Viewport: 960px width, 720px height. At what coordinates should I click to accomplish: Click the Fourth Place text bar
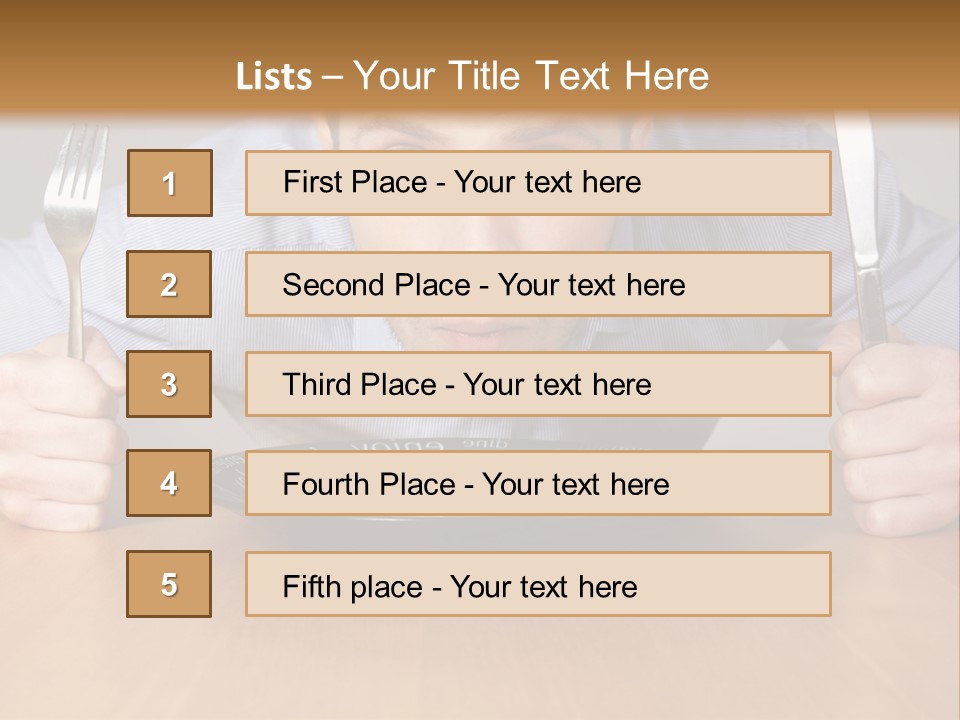point(538,483)
